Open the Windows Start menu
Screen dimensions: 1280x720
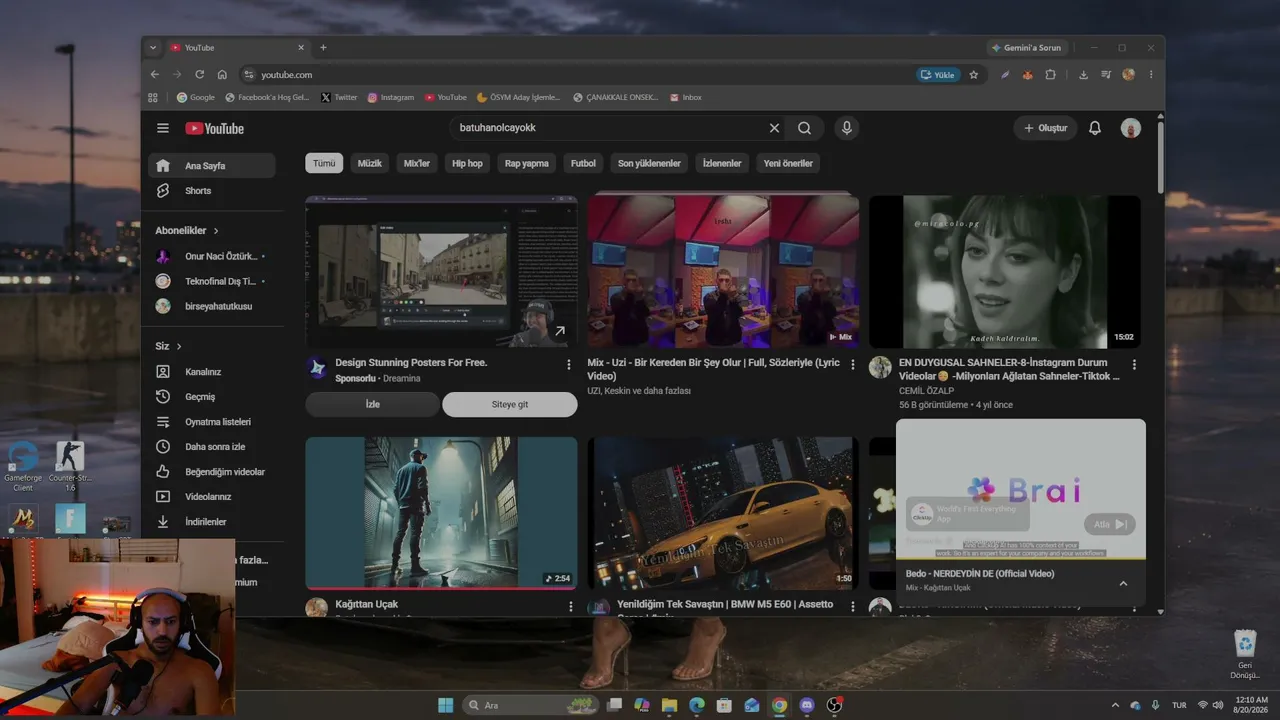[445, 705]
